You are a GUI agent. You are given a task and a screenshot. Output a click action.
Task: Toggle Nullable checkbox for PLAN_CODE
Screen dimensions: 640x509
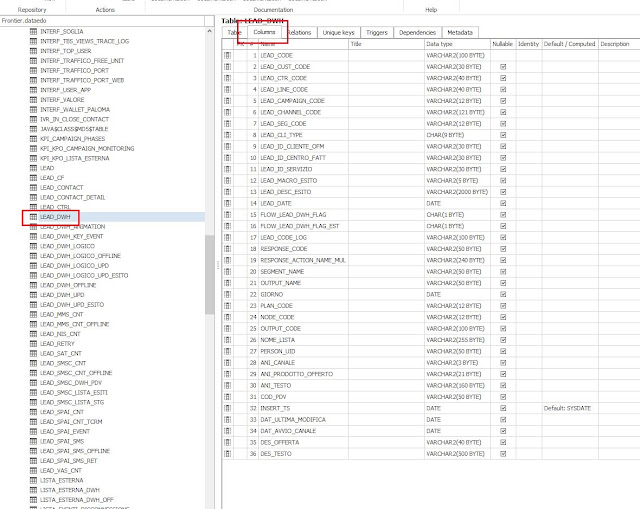[503, 306]
